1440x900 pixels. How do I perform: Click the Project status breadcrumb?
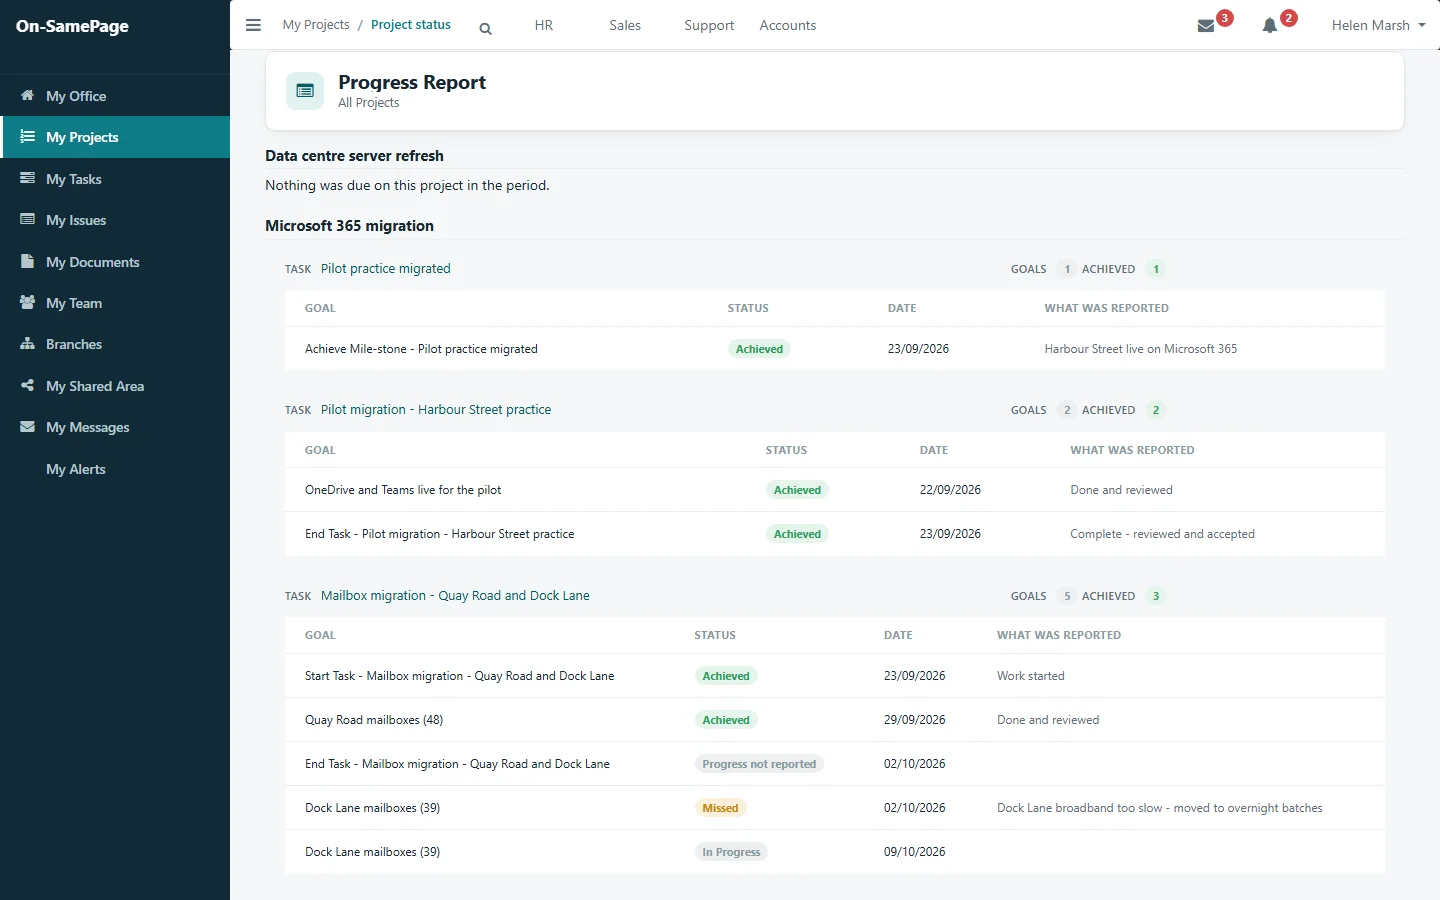[x=411, y=25]
